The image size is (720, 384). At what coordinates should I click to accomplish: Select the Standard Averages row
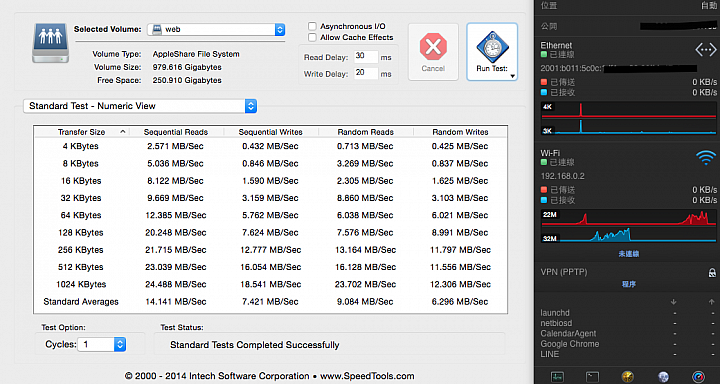tap(270, 302)
